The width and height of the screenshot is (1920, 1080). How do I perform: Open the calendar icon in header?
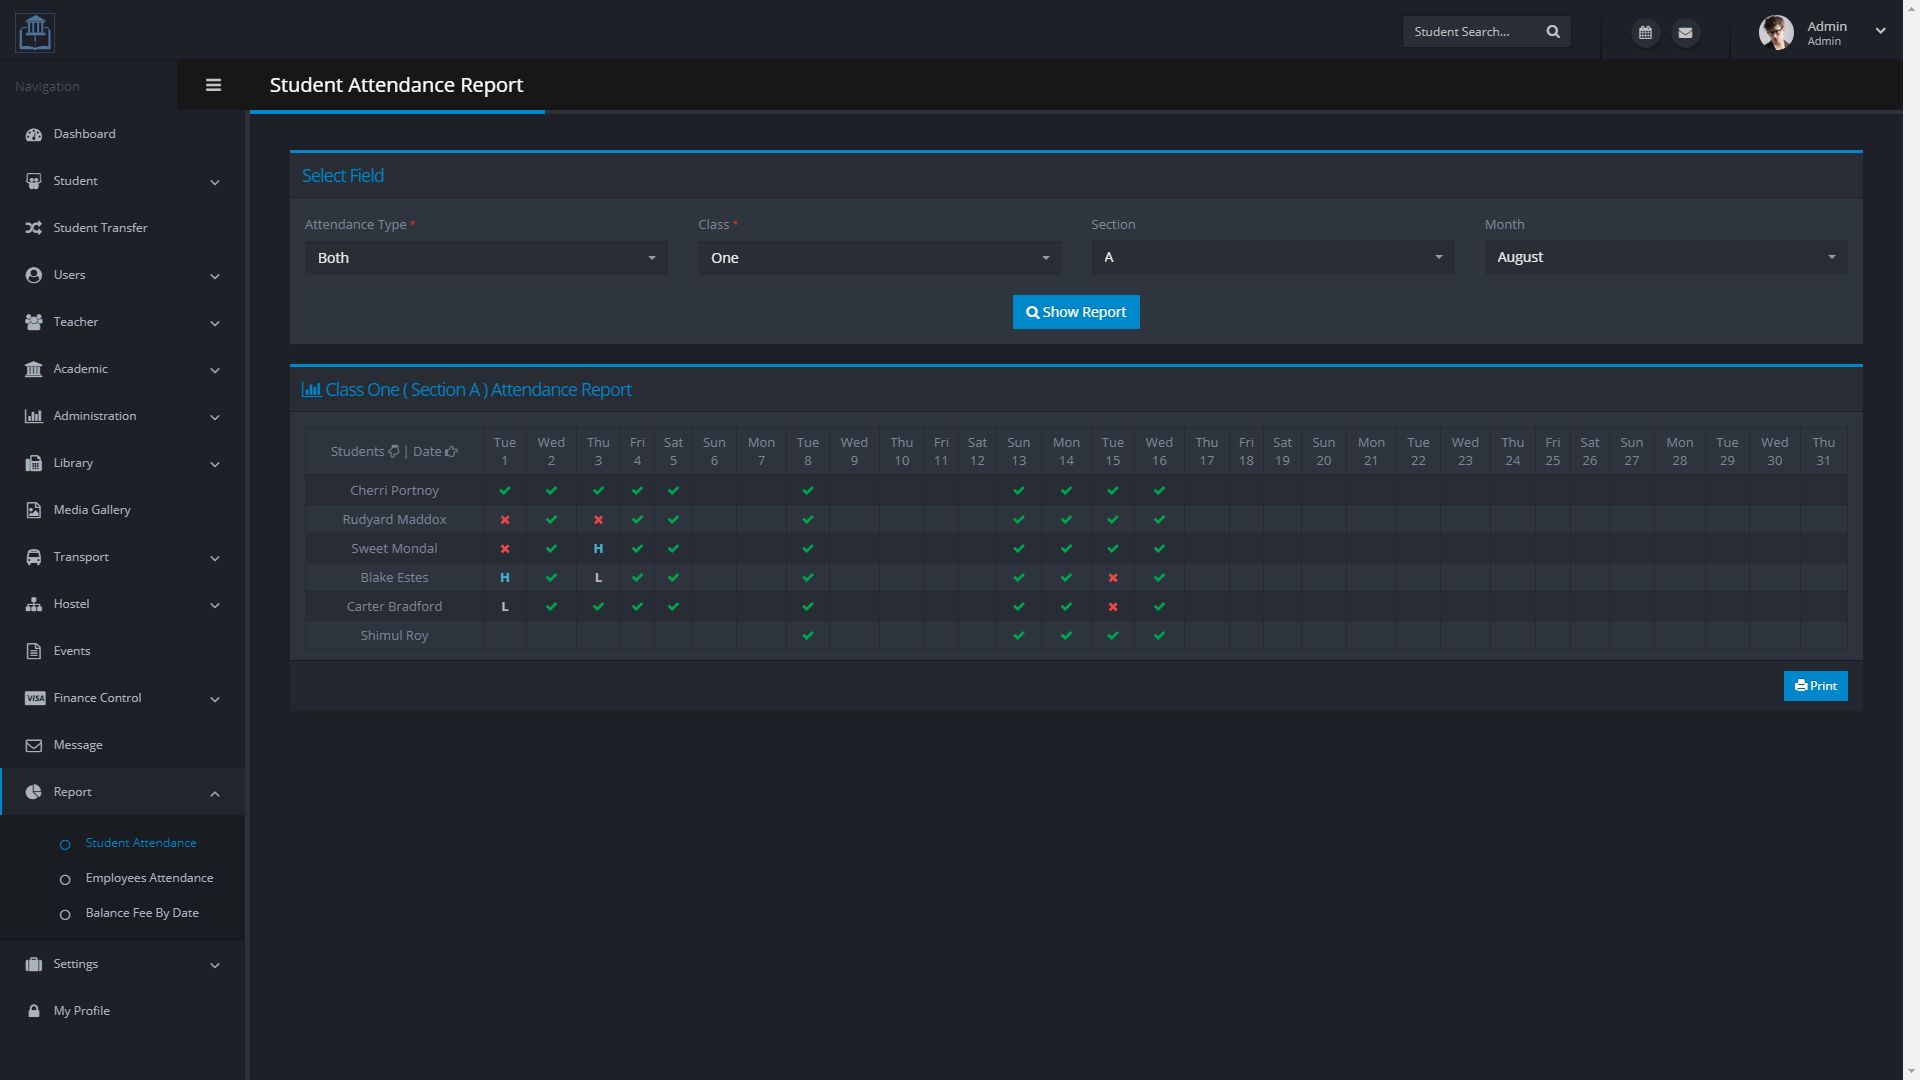click(1645, 33)
